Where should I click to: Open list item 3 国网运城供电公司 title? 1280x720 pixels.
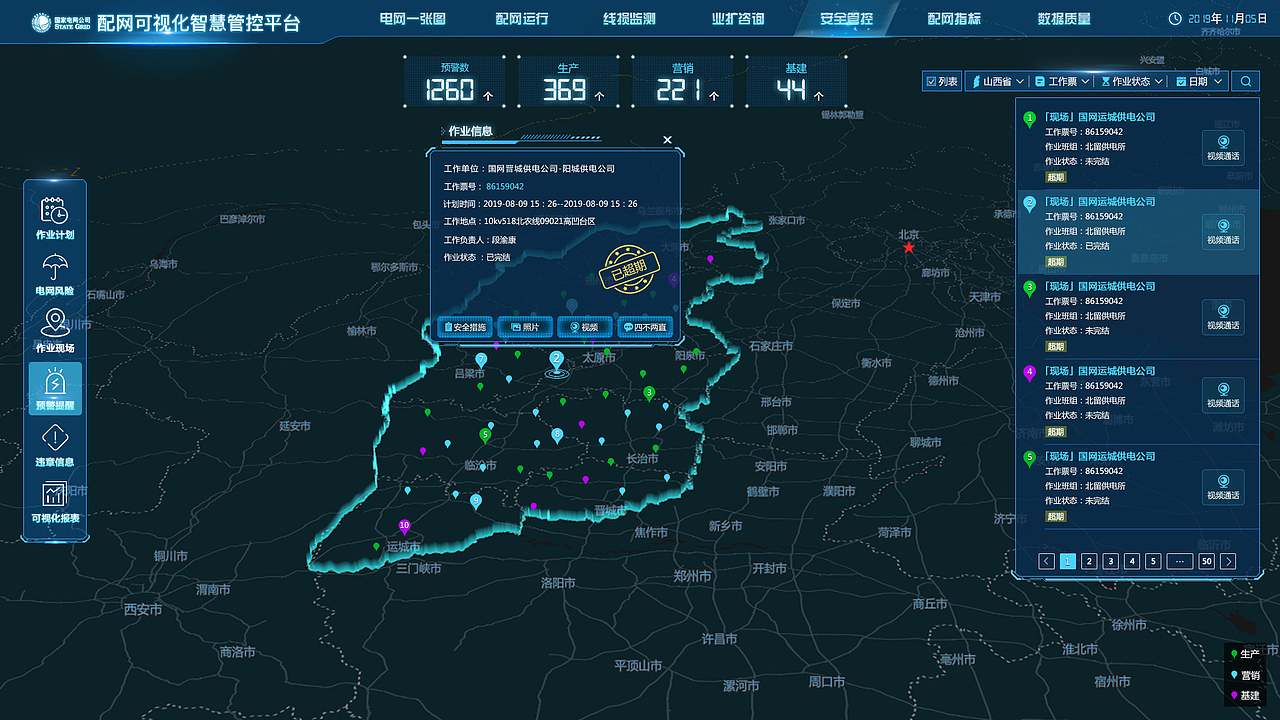click(1099, 286)
